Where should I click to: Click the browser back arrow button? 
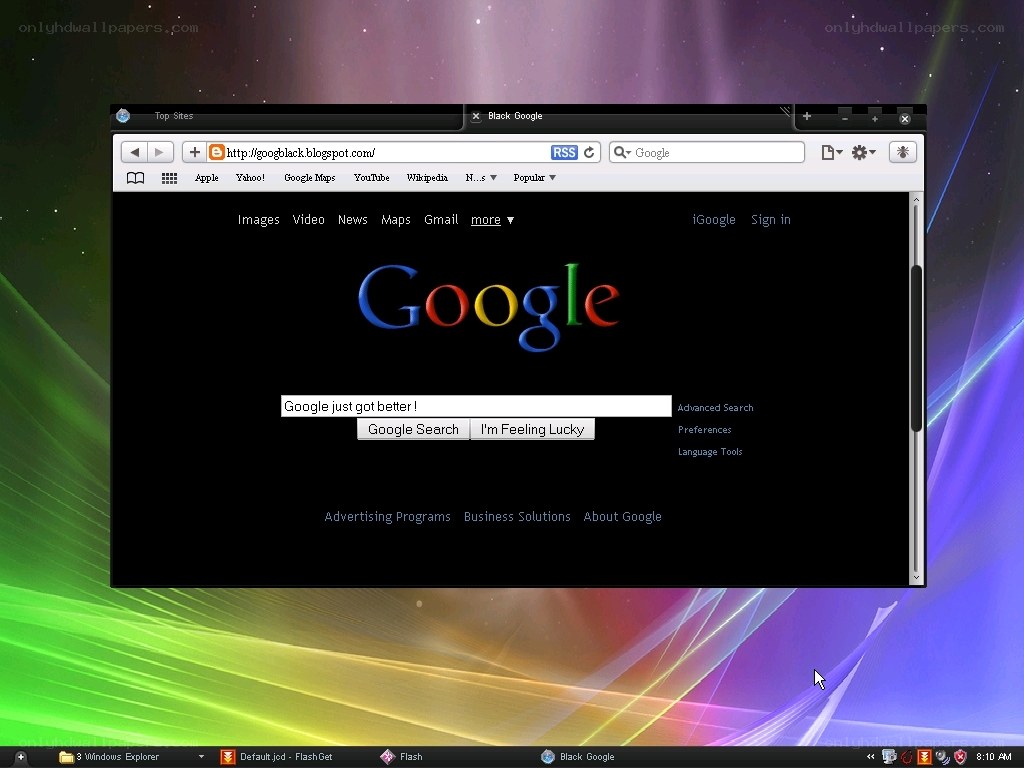click(135, 152)
